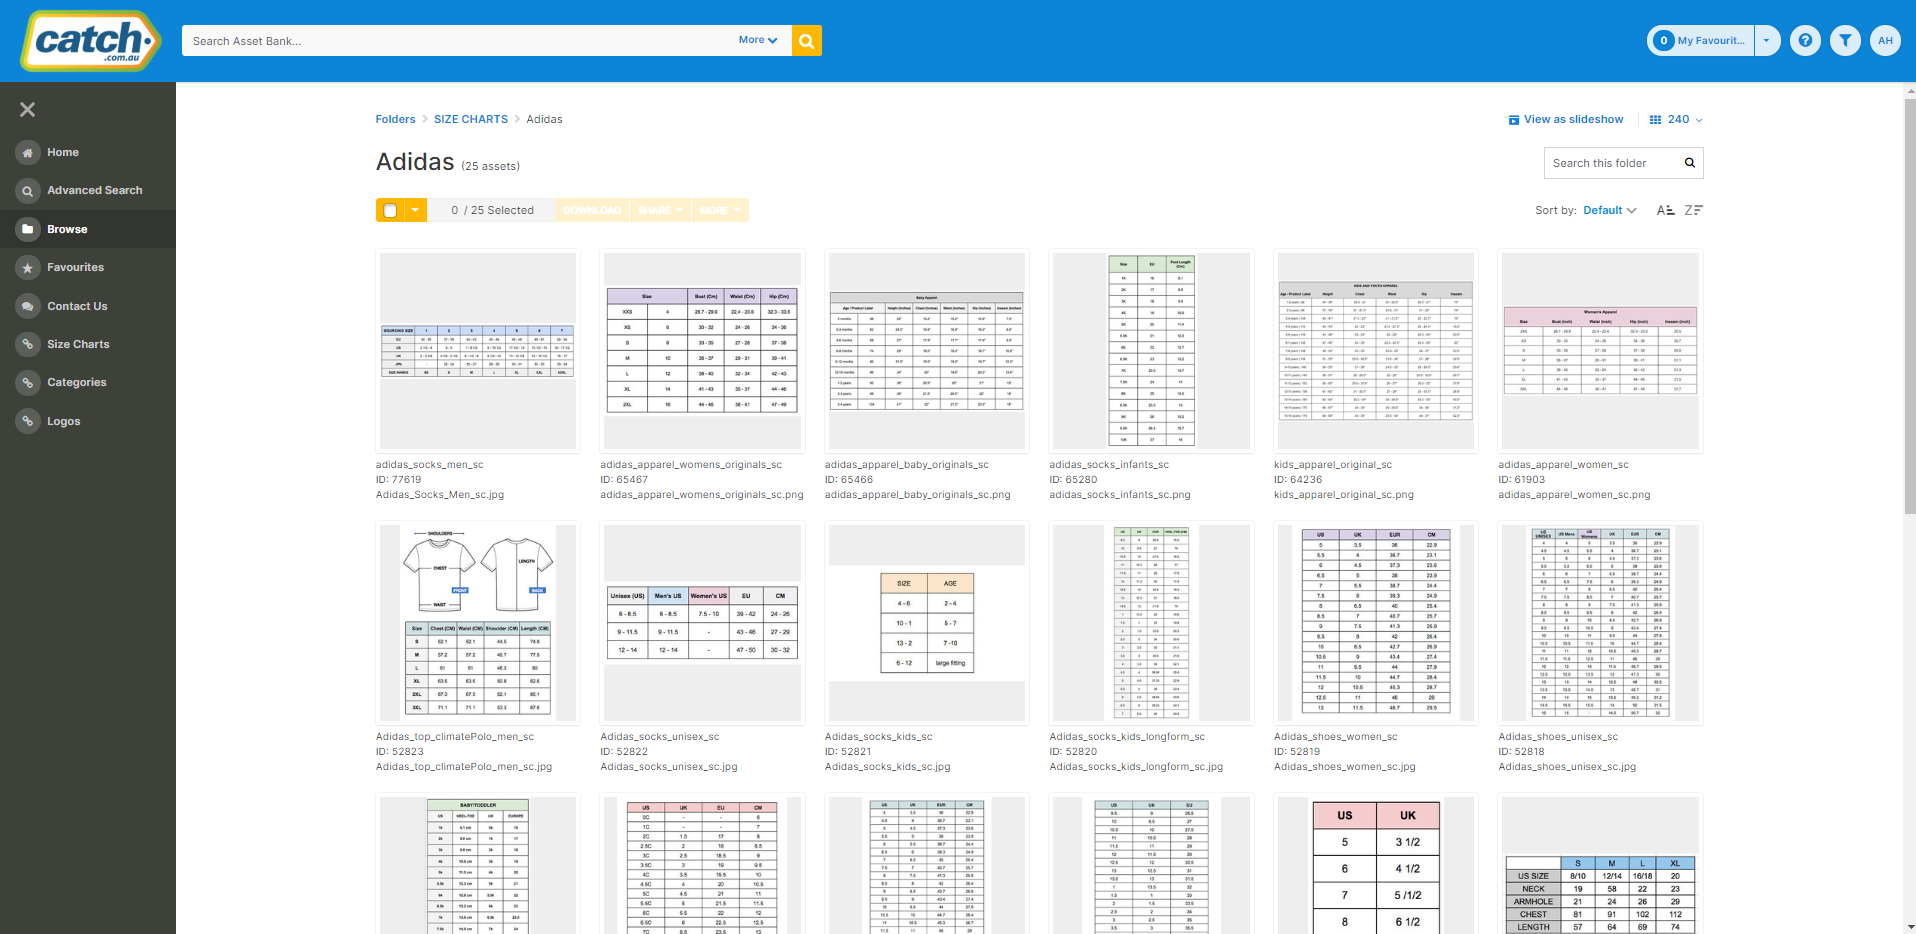This screenshot has height=934, width=1916.
Task: Click the grid view icon beside 240
Action: (x=1655, y=120)
